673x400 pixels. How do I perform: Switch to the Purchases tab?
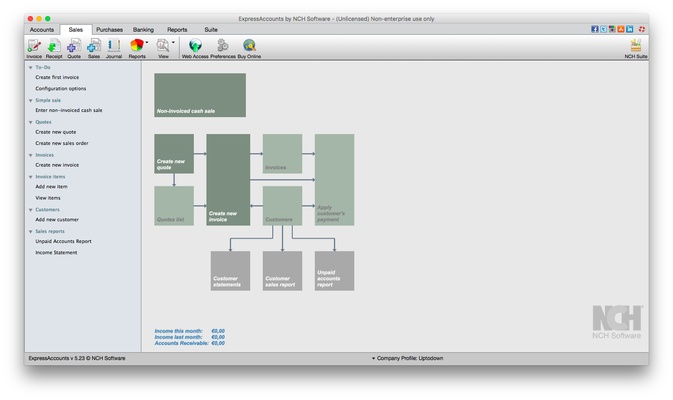[x=109, y=30]
